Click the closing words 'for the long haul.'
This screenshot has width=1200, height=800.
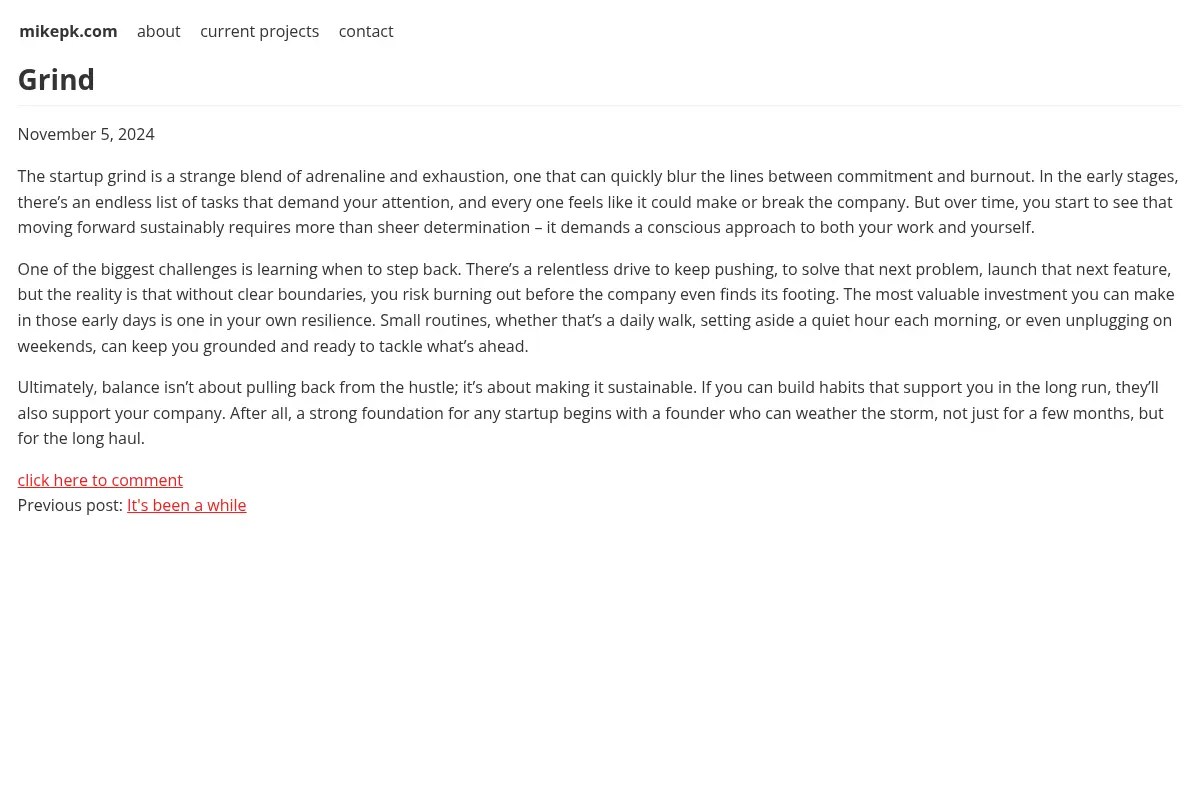click(81, 438)
